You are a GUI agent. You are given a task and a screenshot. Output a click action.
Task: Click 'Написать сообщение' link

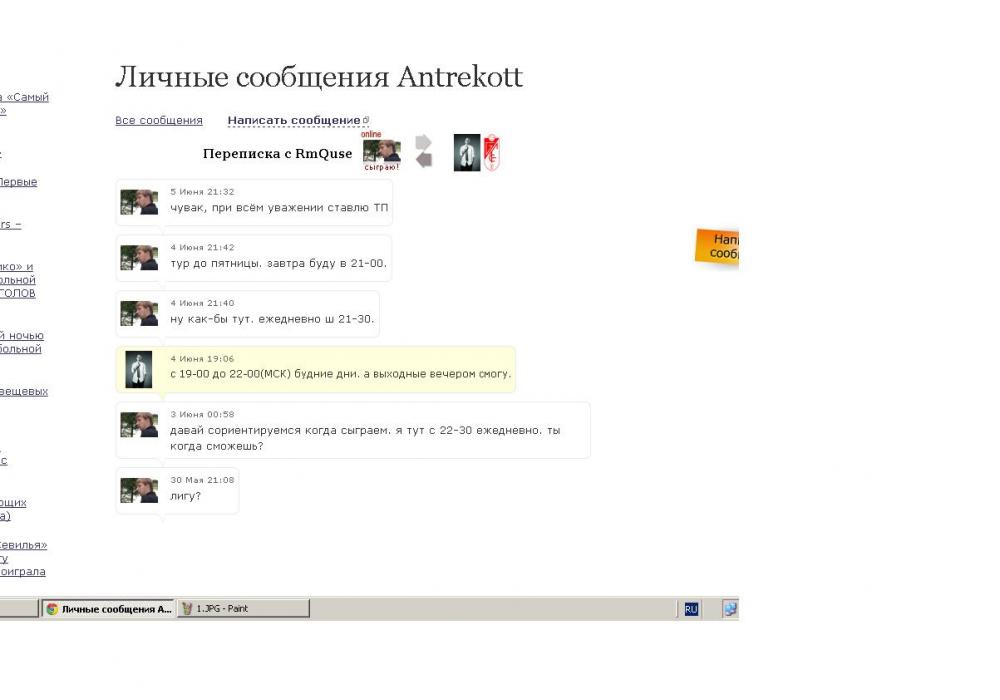294,120
